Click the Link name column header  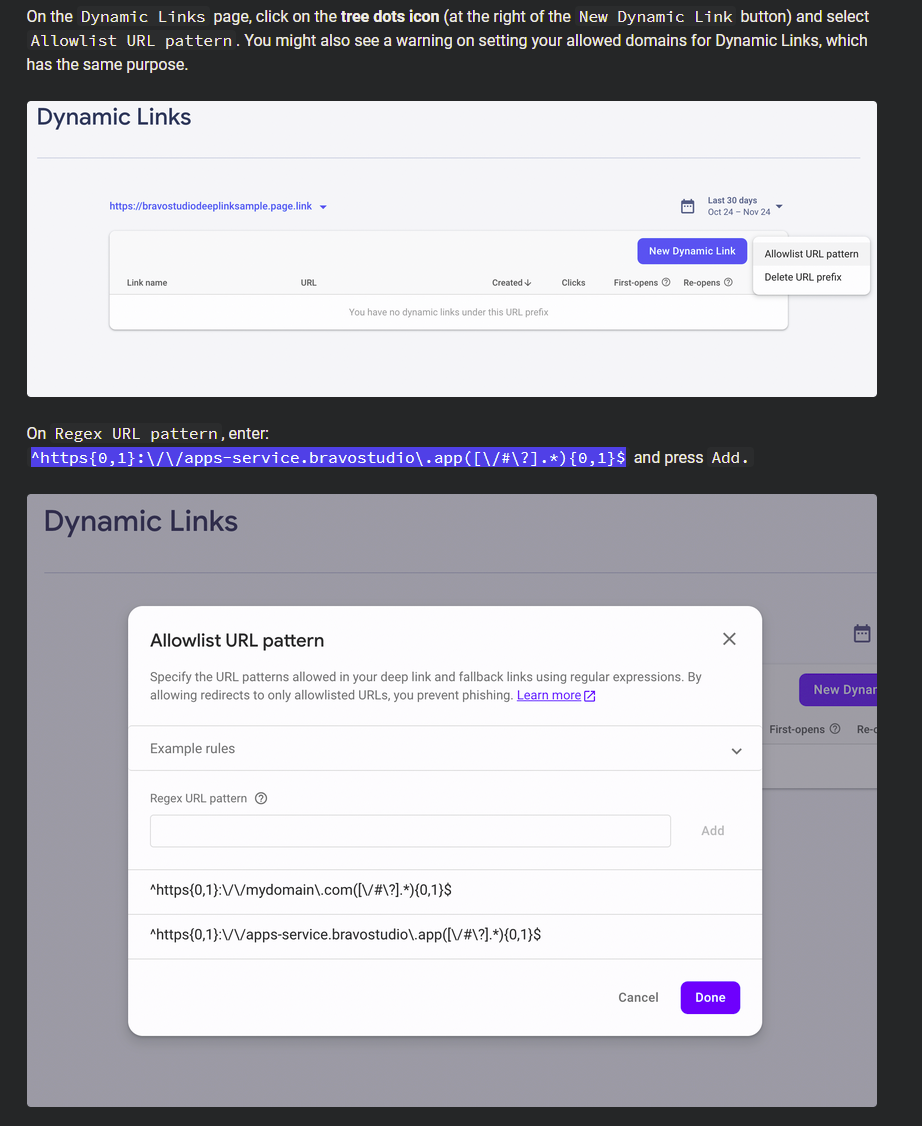point(147,283)
